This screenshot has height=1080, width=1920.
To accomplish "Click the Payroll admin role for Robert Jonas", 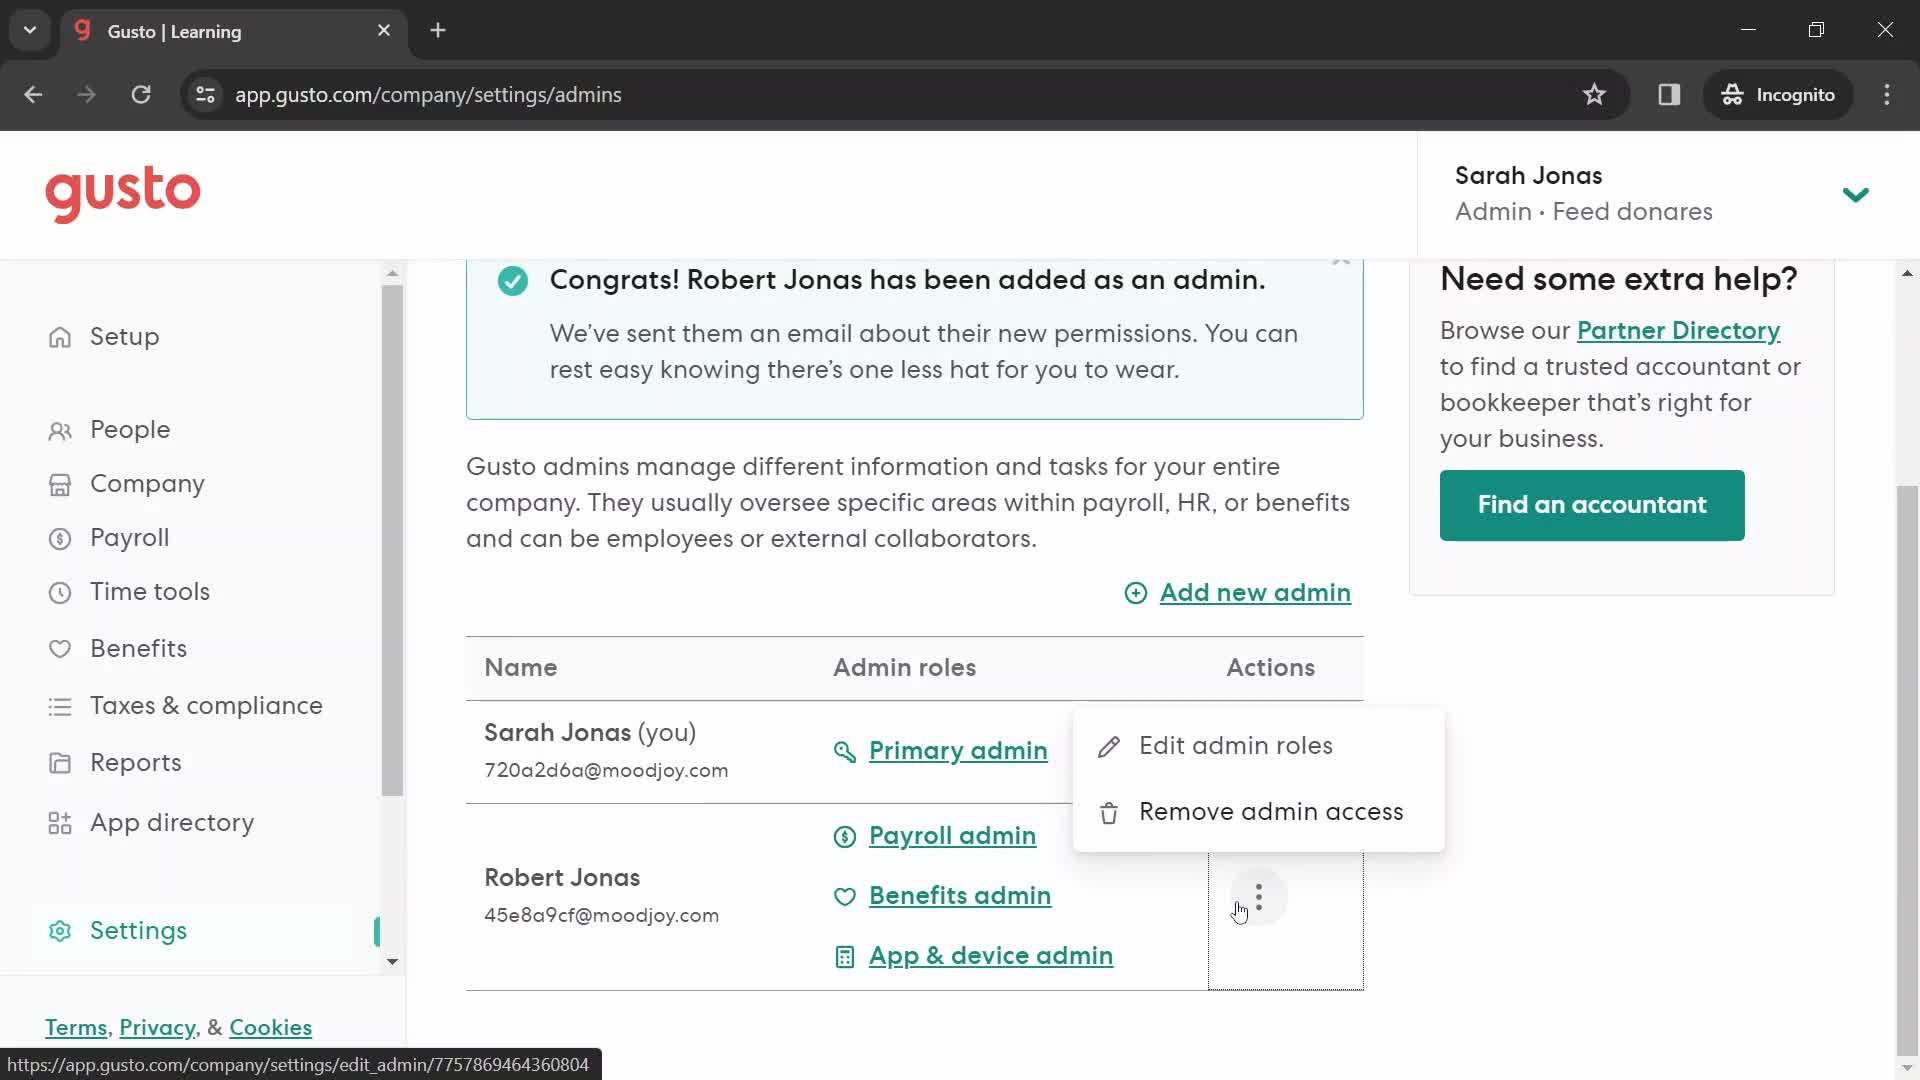I will point(952,835).
